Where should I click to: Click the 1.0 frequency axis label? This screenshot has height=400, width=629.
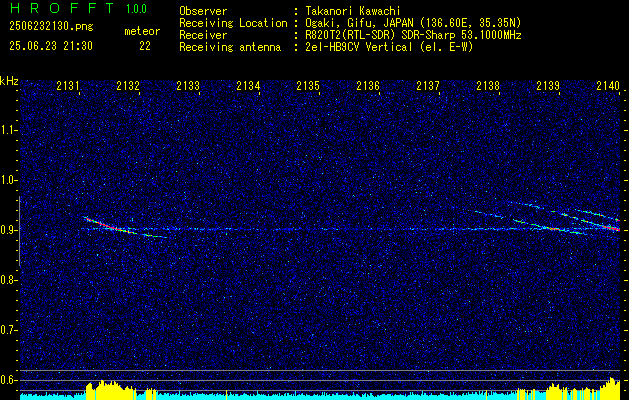click(8, 180)
